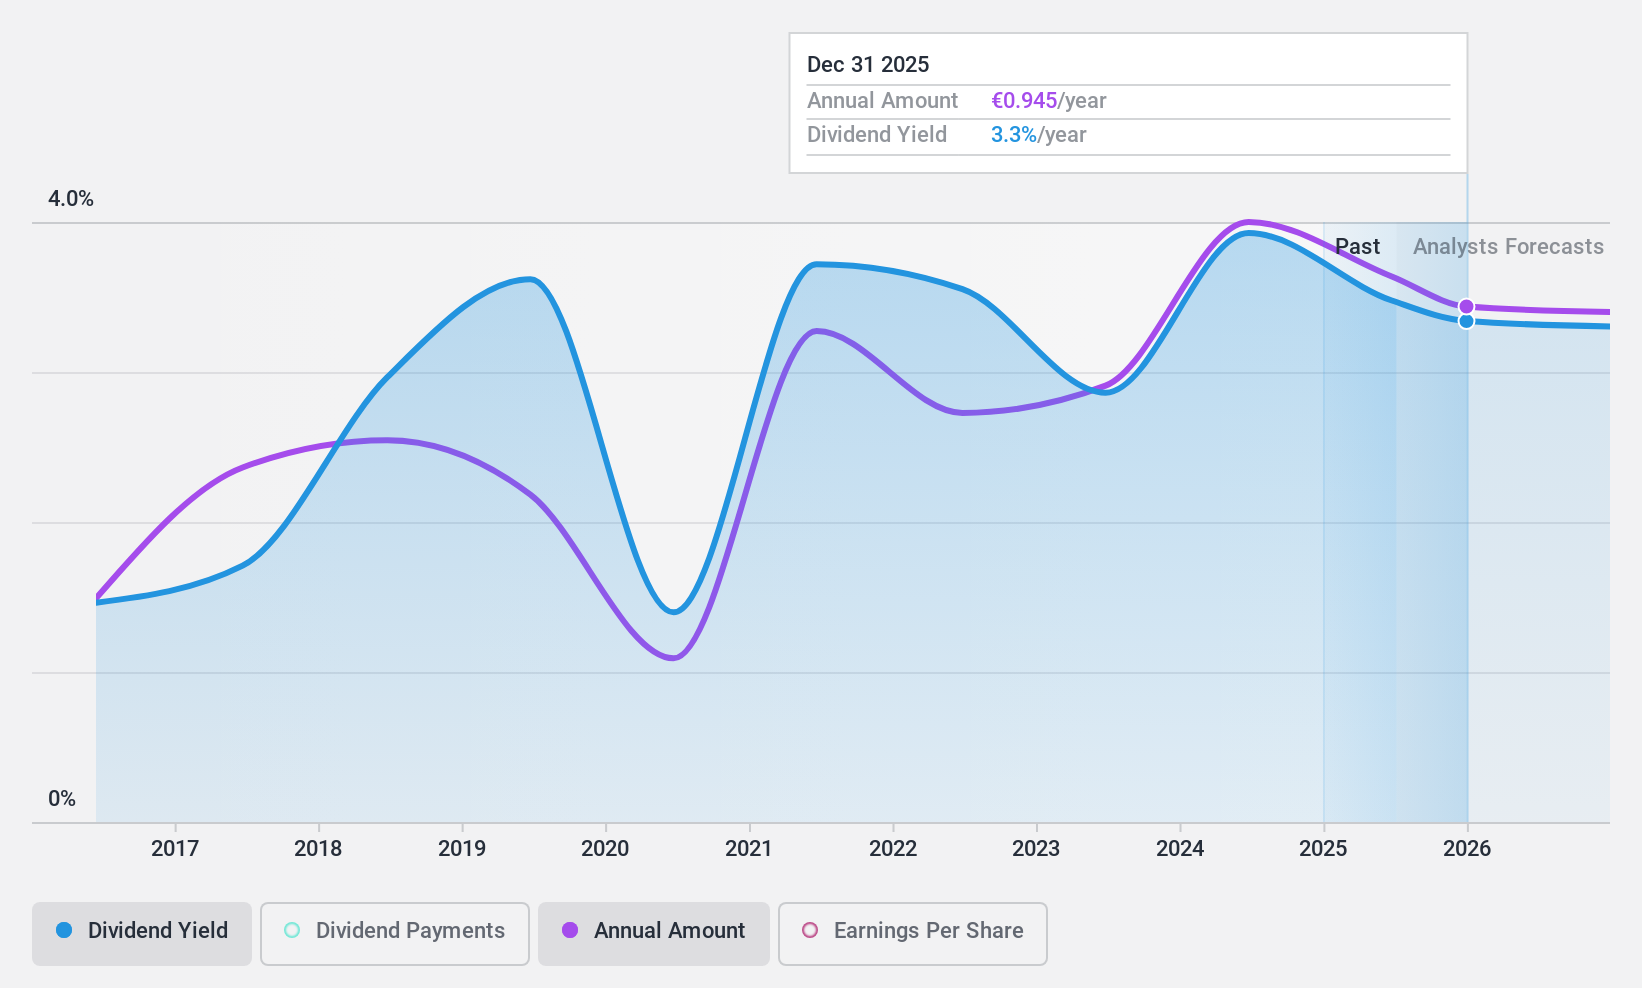Screen dimensions: 1642x988
Task: Click the 0% y-axis label
Action: (62, 799)
